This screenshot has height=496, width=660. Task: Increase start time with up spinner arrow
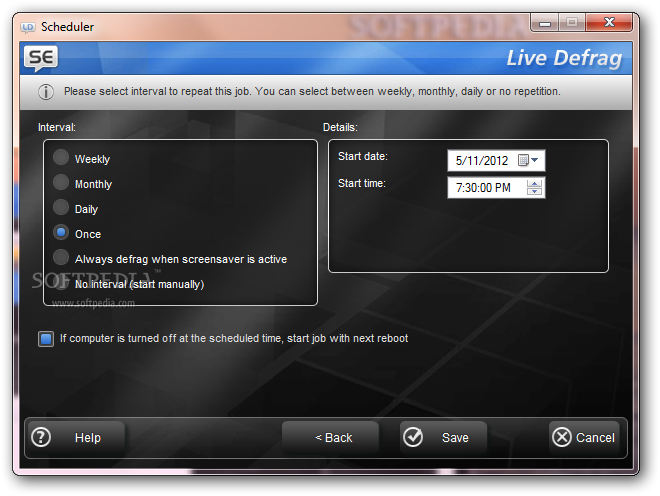pos(535,184)
